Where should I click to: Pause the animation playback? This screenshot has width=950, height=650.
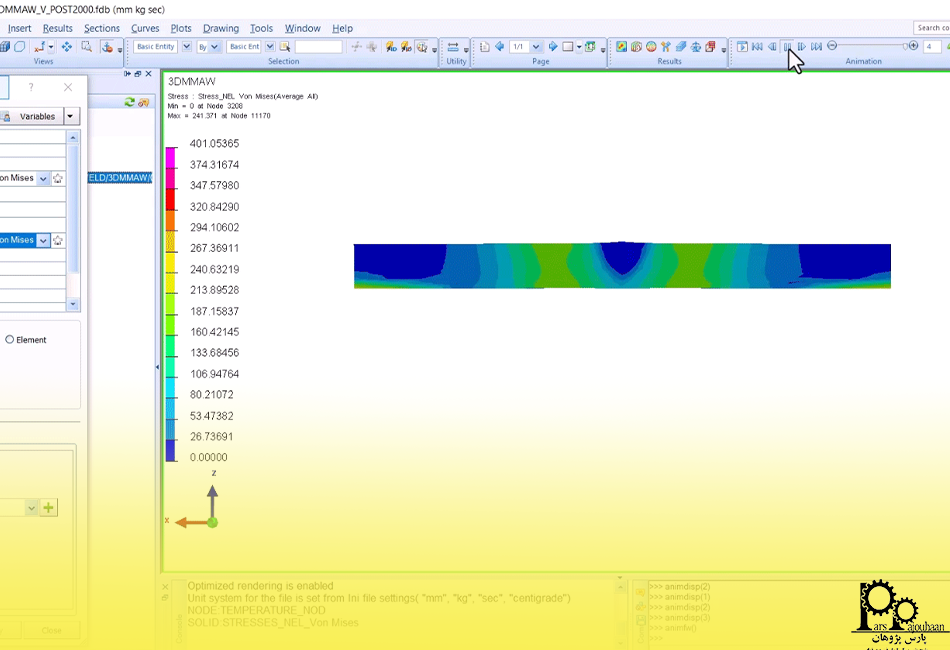(787, 47)
